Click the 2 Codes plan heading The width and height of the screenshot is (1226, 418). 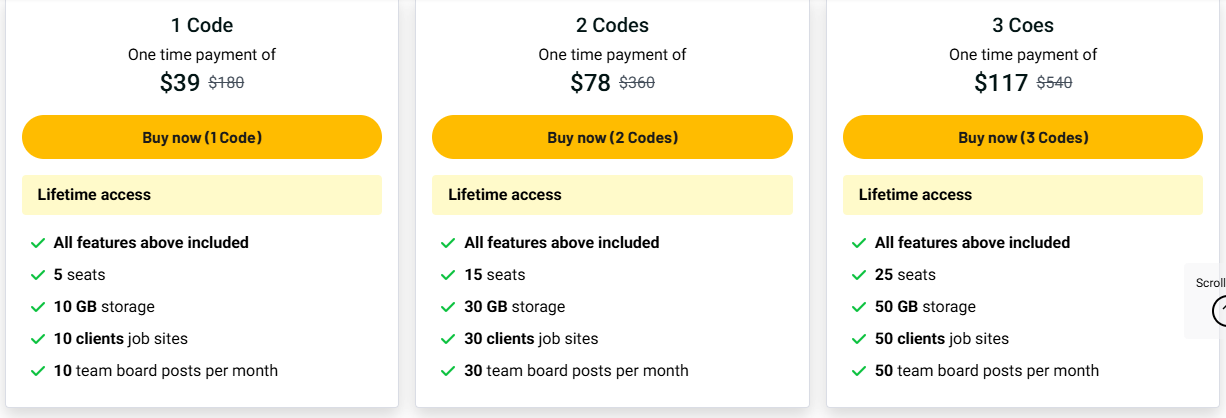pyautogui.click(x=612, y=25)
